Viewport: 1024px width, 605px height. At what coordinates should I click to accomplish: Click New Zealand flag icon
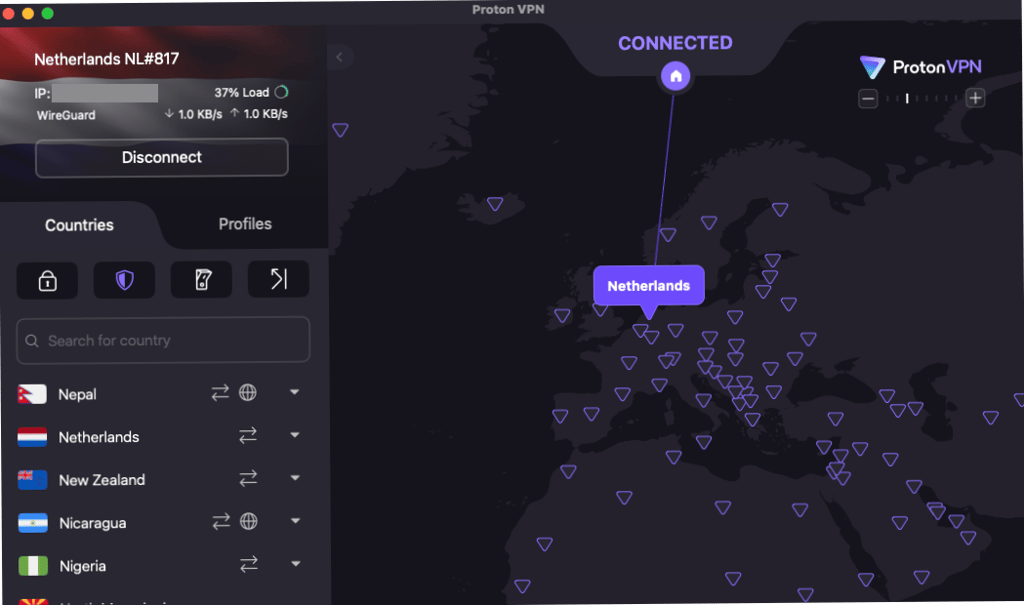click(x=33, y=480)
